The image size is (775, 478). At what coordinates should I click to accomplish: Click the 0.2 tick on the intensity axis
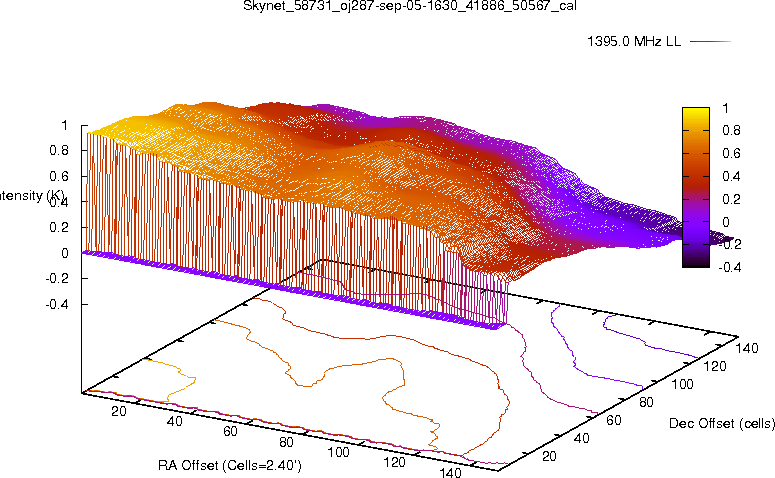(x=59, y=227)
